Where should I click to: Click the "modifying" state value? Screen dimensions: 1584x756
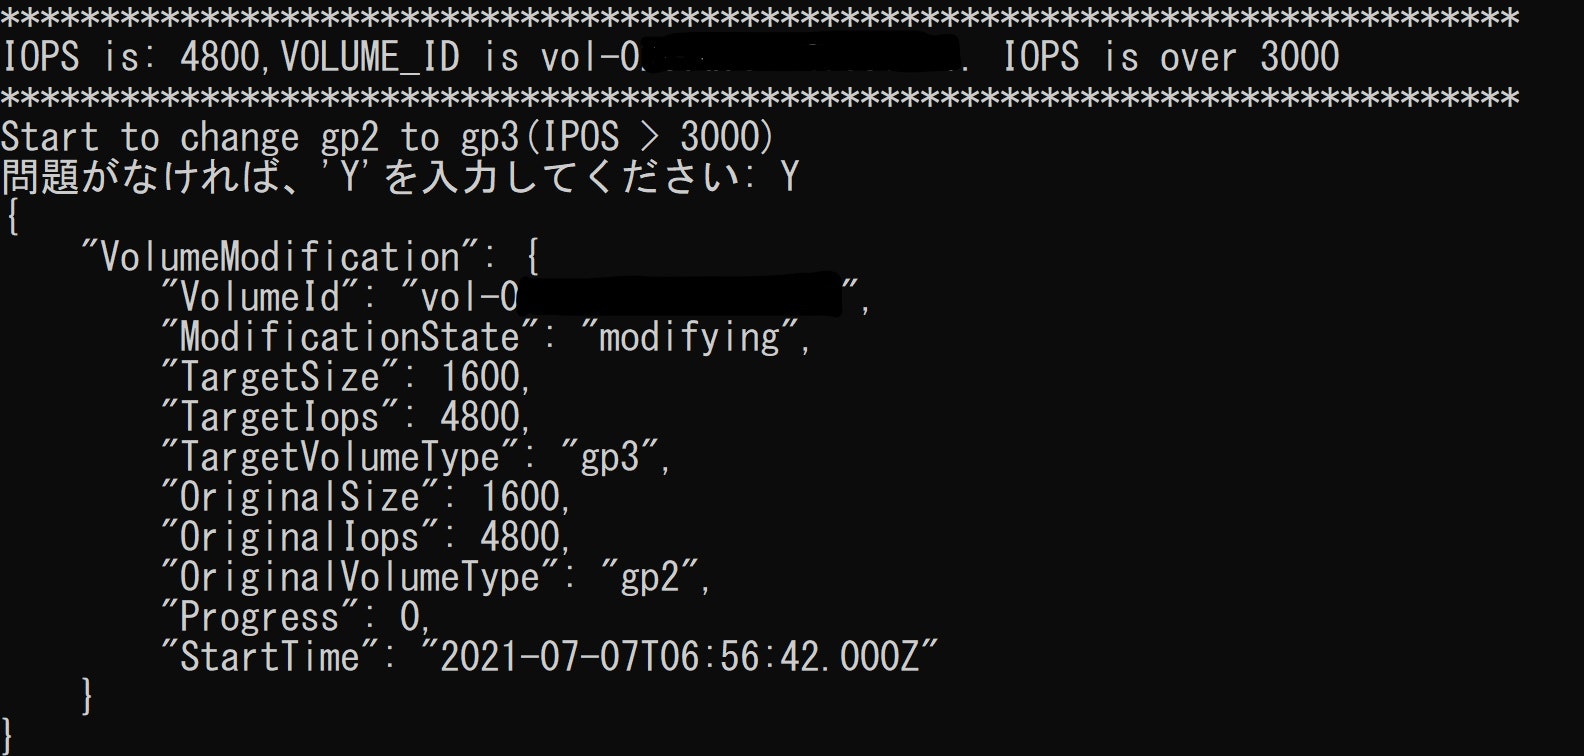click(690, 337)
